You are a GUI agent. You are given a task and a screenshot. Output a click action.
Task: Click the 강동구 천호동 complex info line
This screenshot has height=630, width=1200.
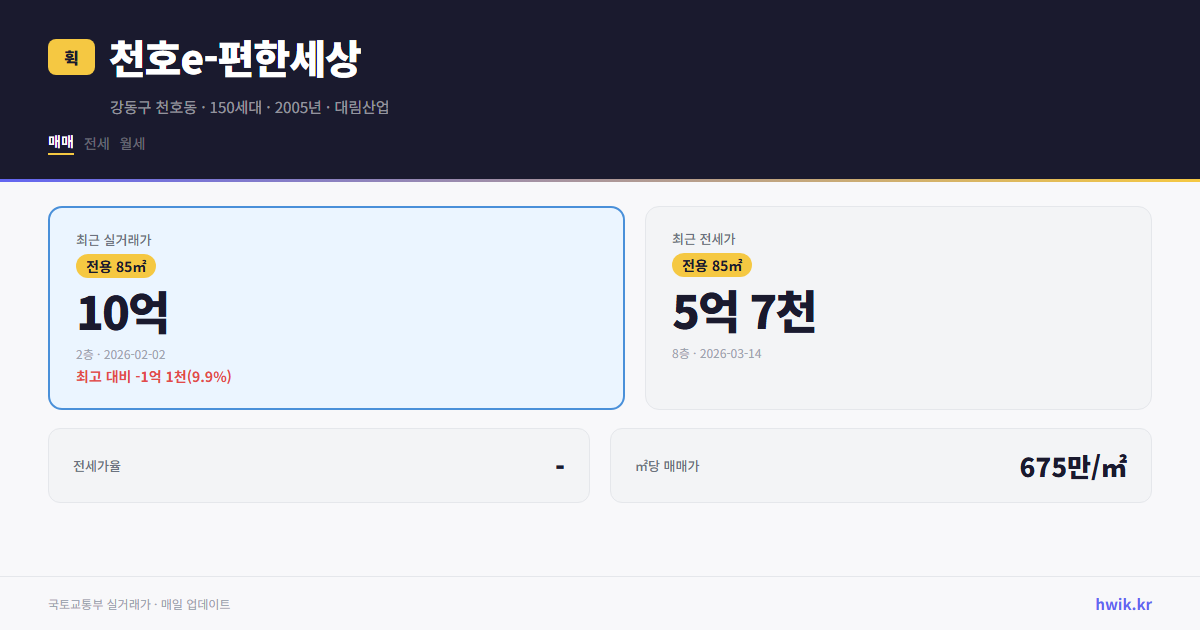coord(249,107)
